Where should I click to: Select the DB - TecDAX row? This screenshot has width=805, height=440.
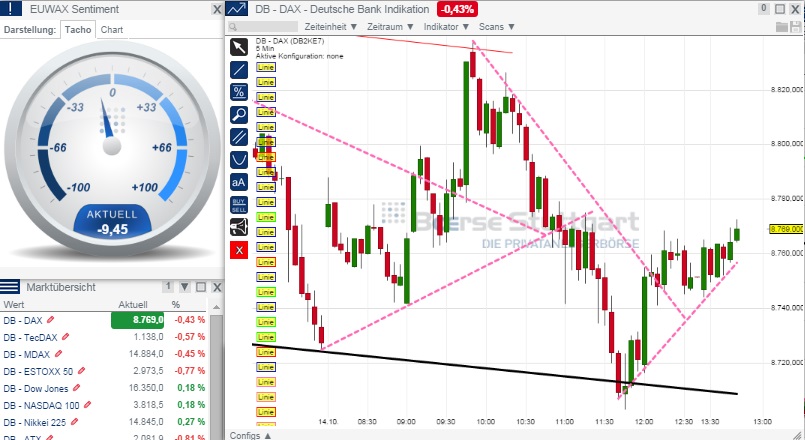click(x=104, y=337)
